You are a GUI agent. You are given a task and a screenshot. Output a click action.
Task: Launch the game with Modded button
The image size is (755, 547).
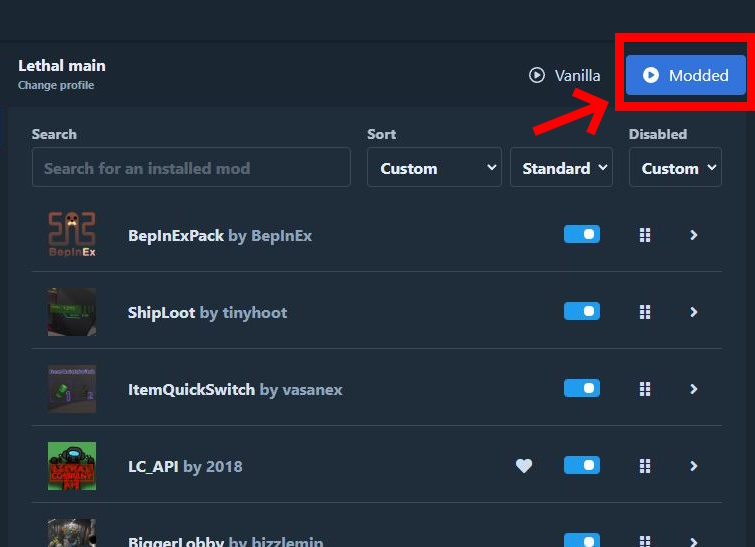[685, 75]
